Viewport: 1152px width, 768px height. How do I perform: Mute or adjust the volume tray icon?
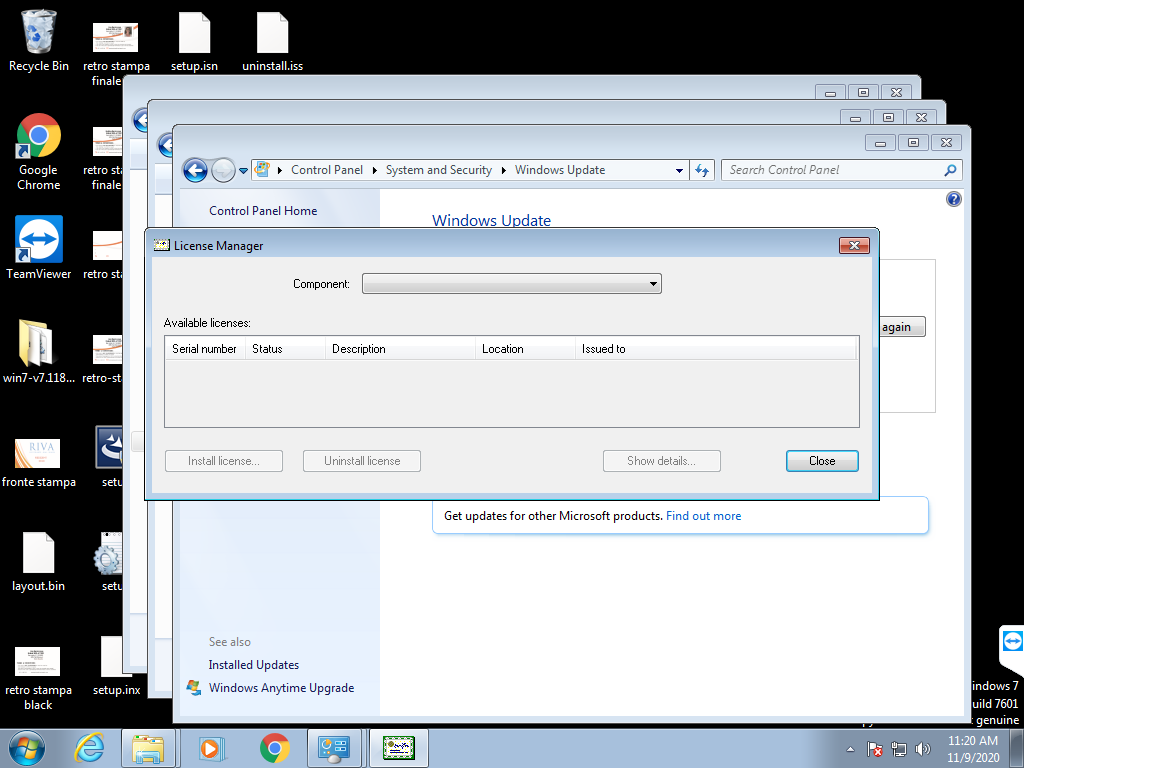coord(923,748)
